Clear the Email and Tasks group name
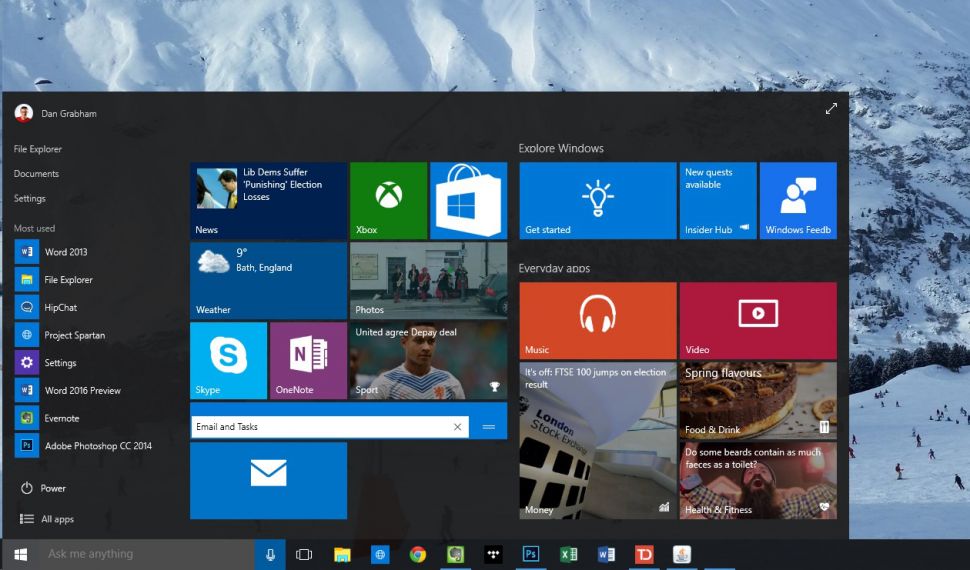 (457, 427)
